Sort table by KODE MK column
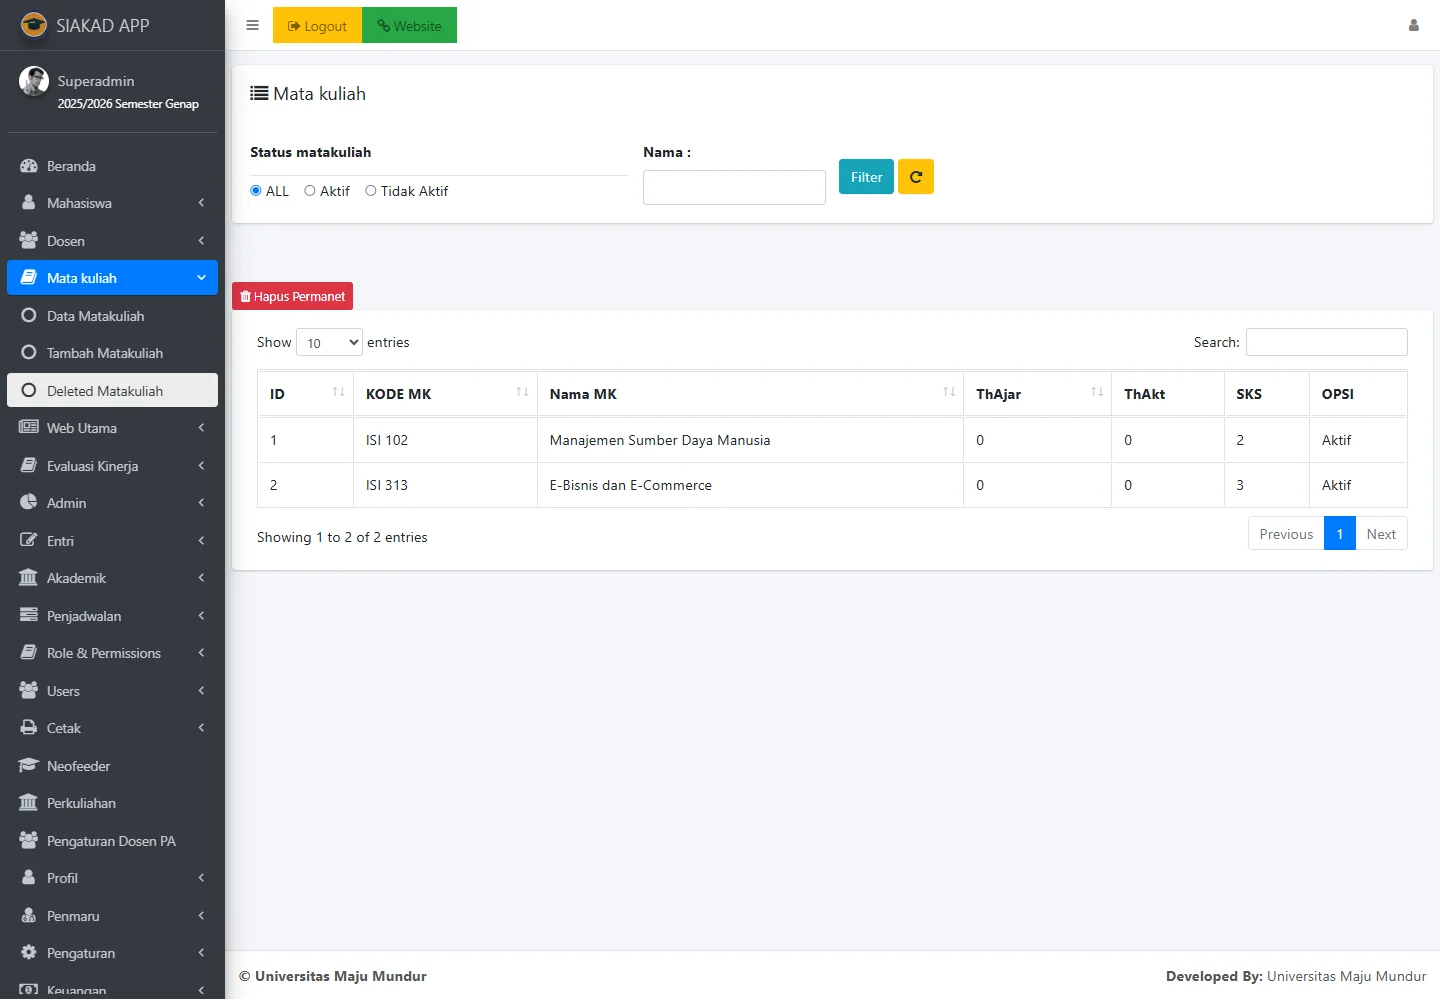Screen dimensions: 1440x999 (444, 394)
